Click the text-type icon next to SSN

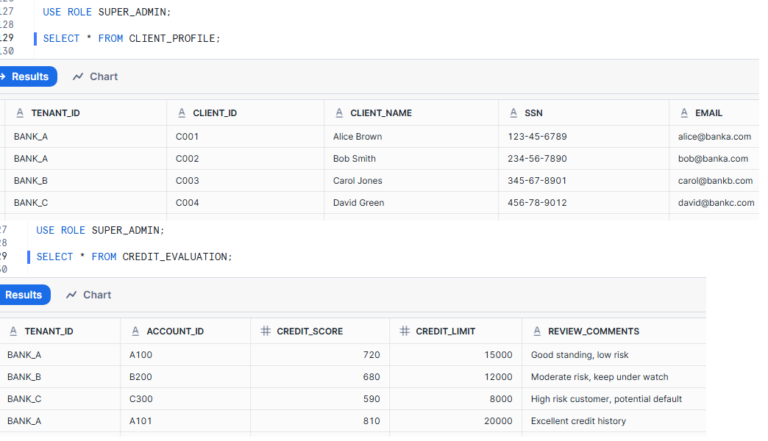pos(513,113)
